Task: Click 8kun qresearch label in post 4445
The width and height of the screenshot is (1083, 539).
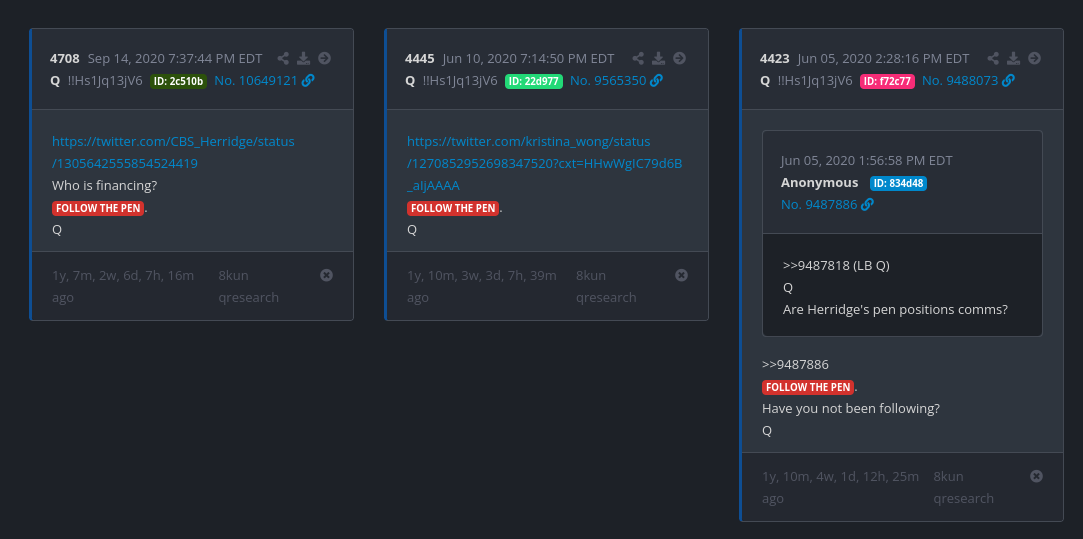Action: pyautogui.click(x=606, y=286)
